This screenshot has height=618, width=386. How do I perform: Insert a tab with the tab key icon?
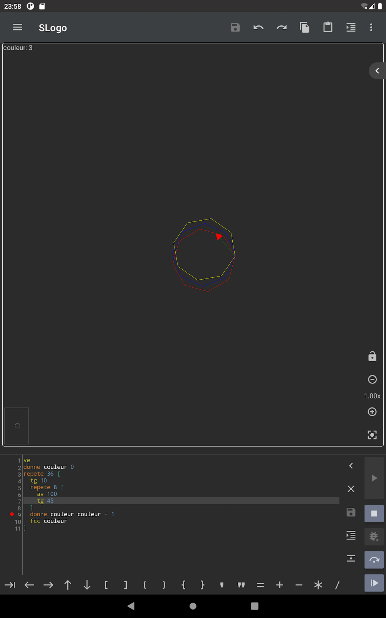pyautogui.click(x=10, y=585)
